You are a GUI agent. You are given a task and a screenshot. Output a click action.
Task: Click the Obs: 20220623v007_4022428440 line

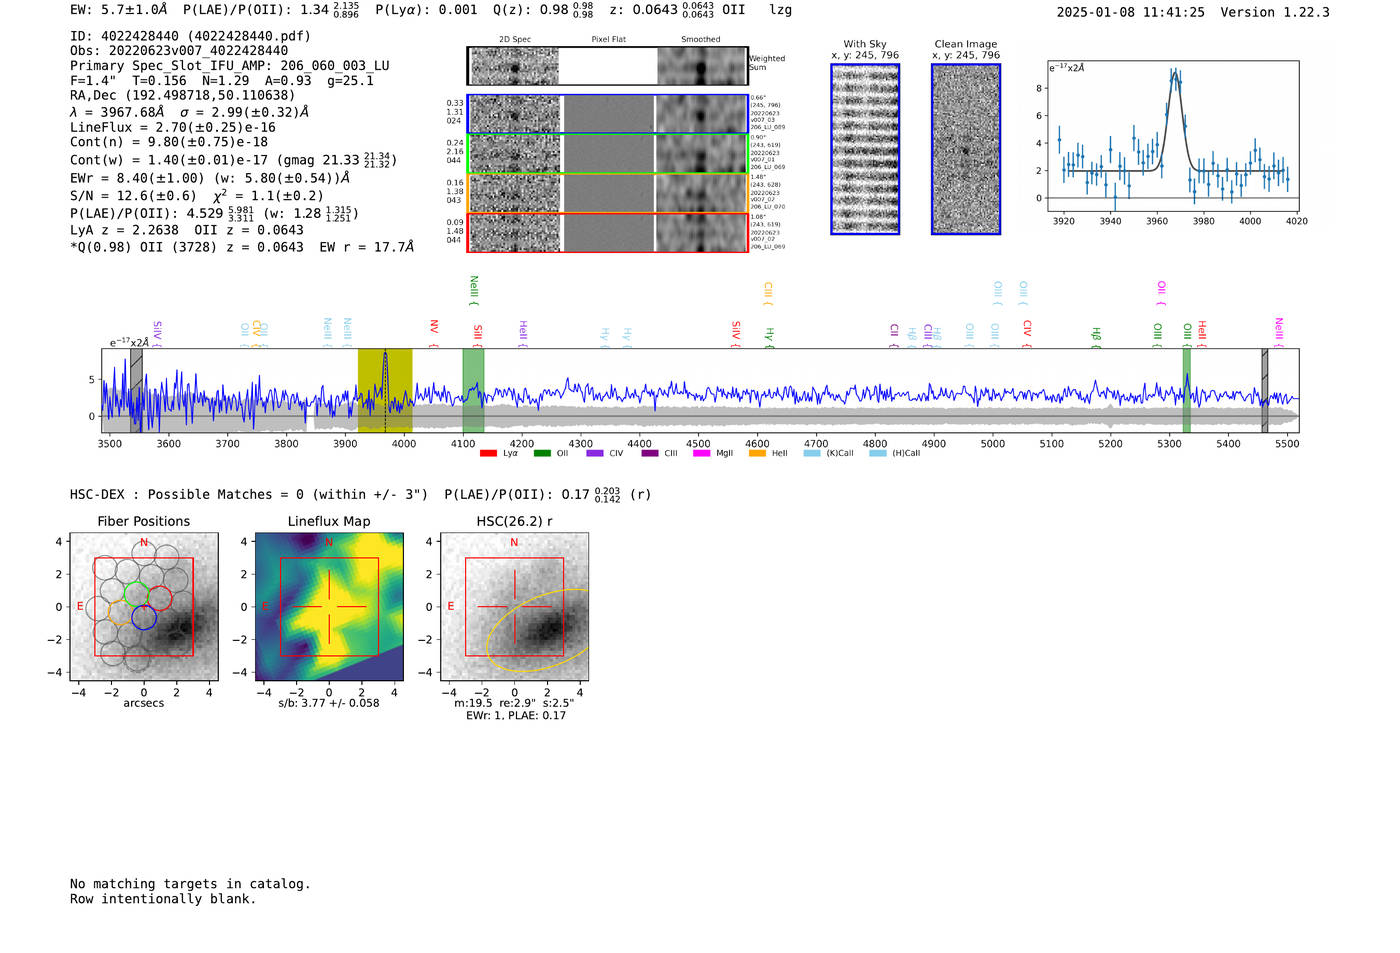click(179, 51)
